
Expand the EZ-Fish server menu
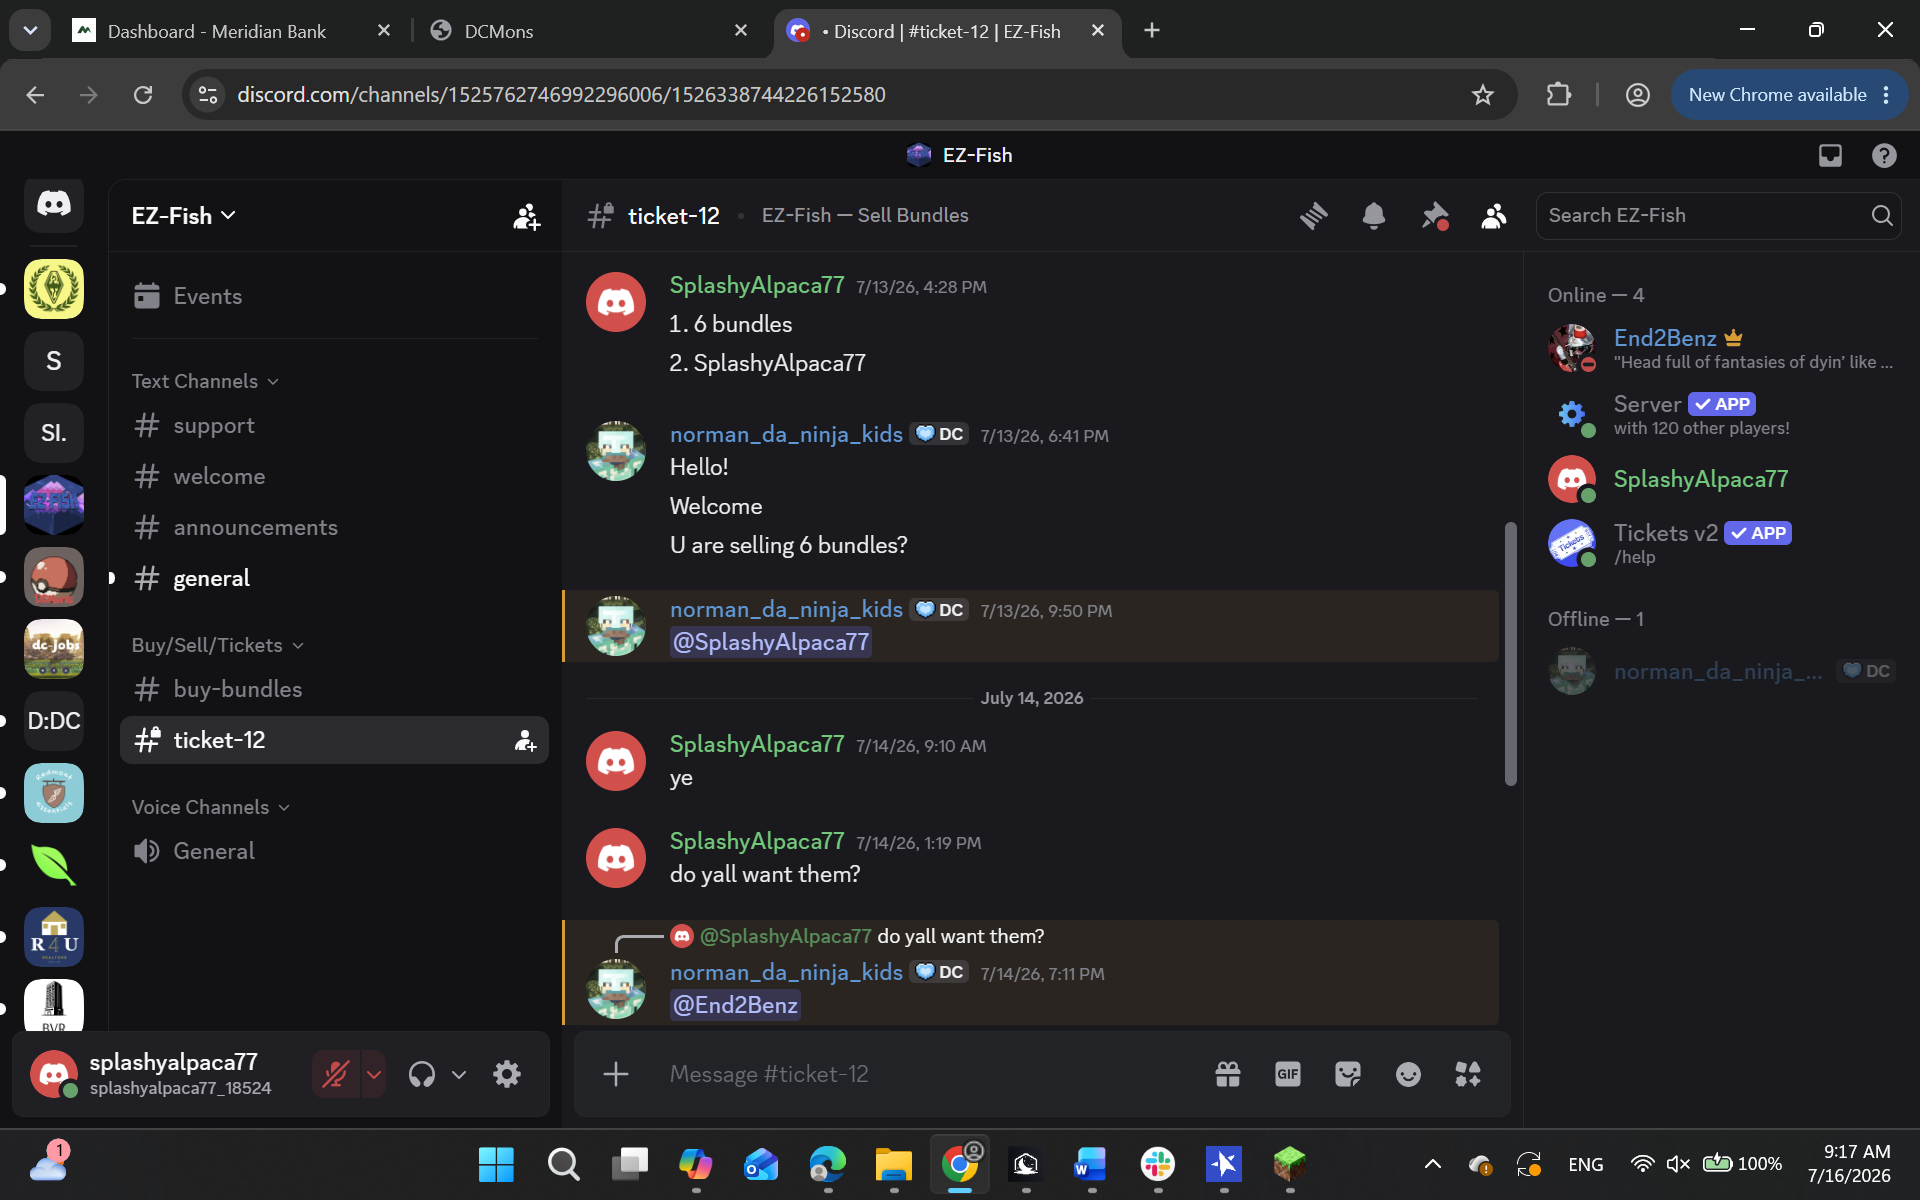184,216
